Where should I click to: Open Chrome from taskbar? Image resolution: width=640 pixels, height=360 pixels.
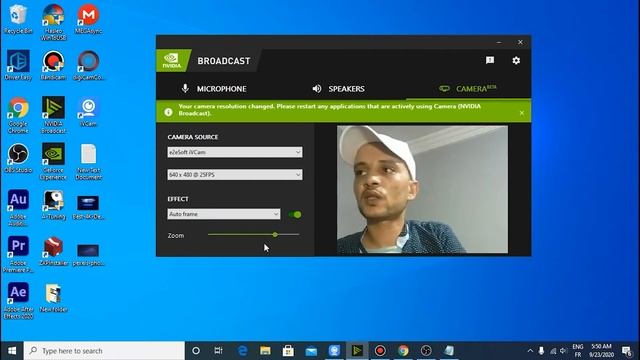coord(403,351)
